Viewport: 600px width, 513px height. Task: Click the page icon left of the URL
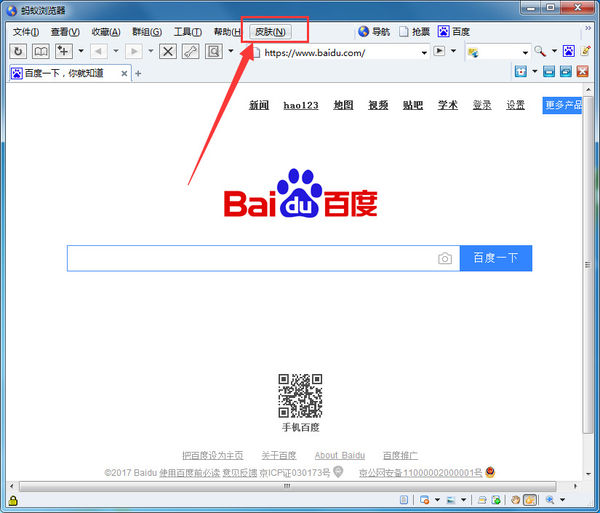pyautogui.click(x=256, y=52)
